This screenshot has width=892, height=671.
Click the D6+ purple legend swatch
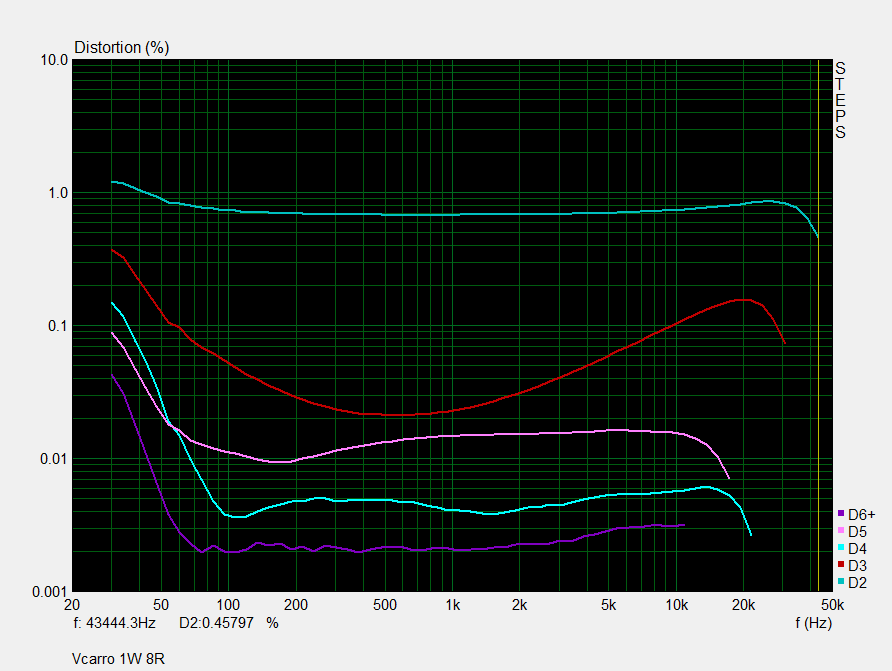point(841,513)
